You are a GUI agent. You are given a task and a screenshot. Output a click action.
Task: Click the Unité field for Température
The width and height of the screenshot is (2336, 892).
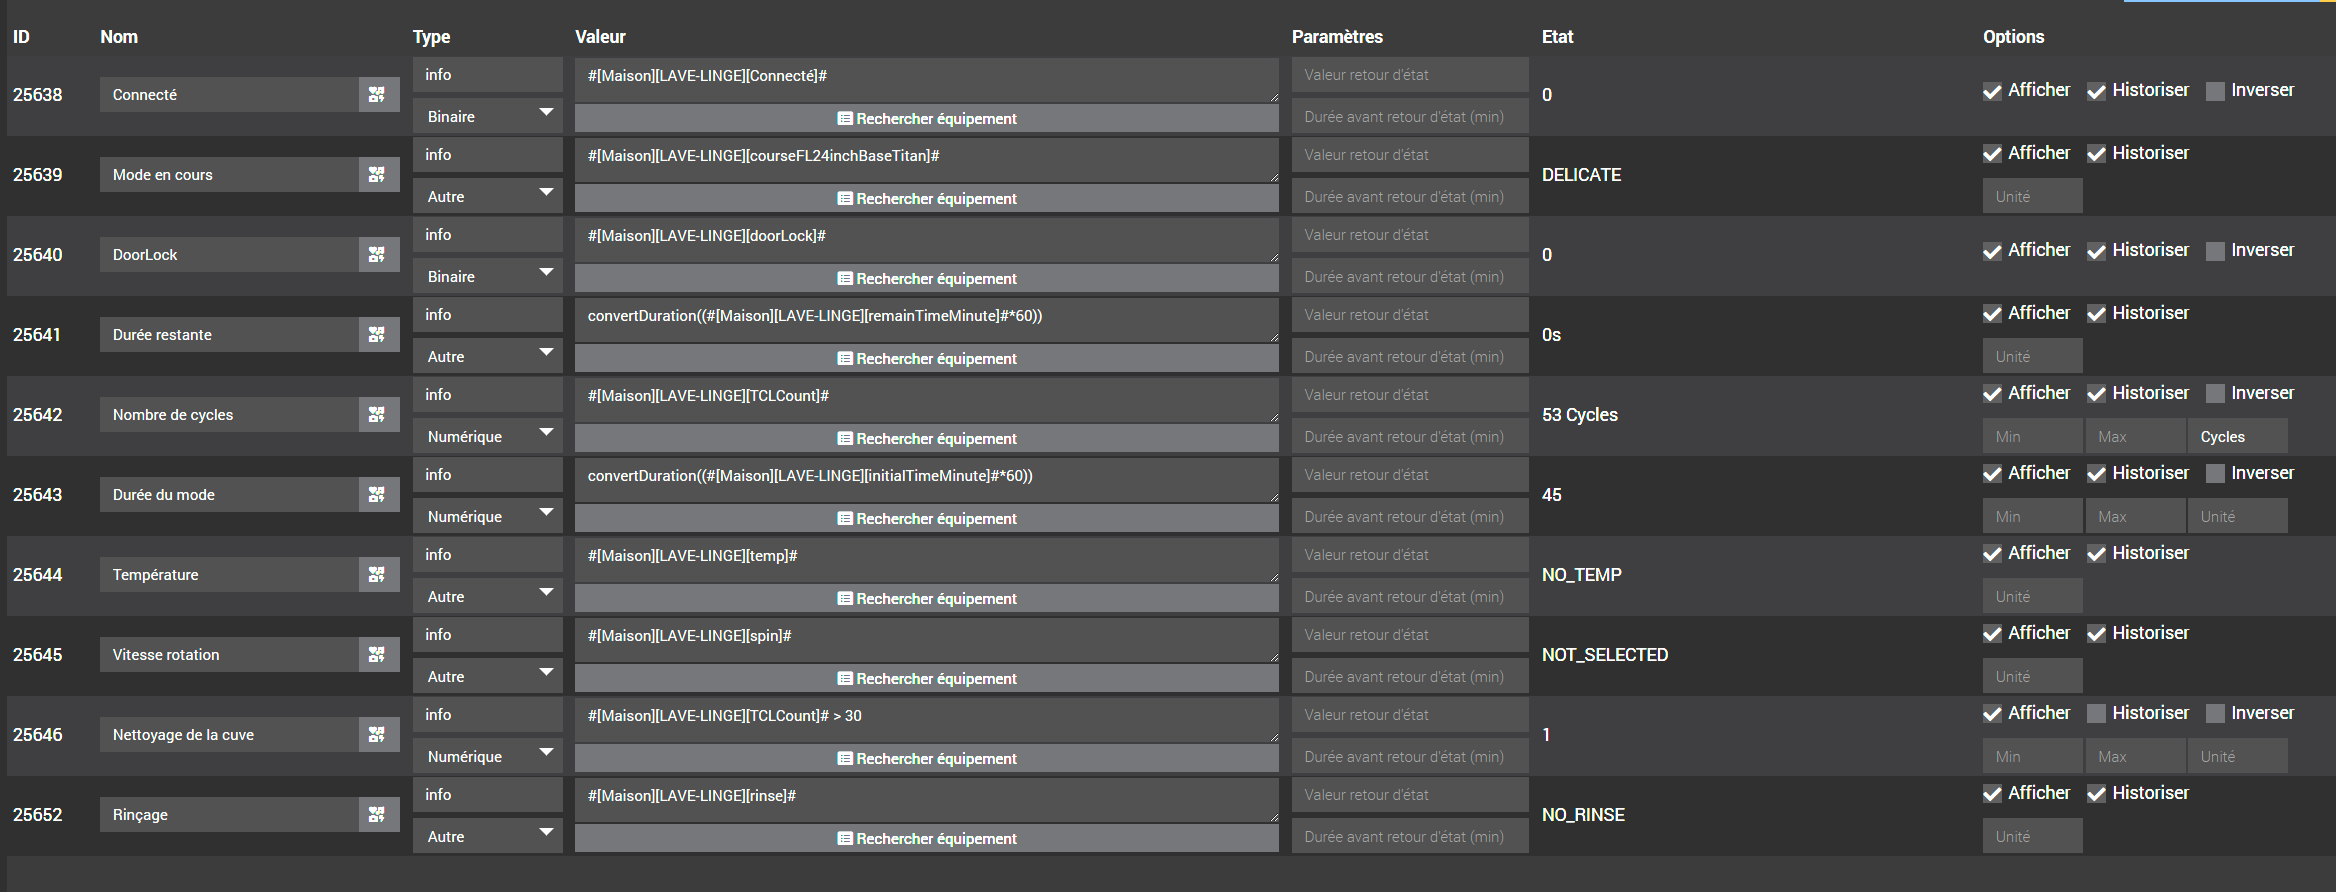2031,597
